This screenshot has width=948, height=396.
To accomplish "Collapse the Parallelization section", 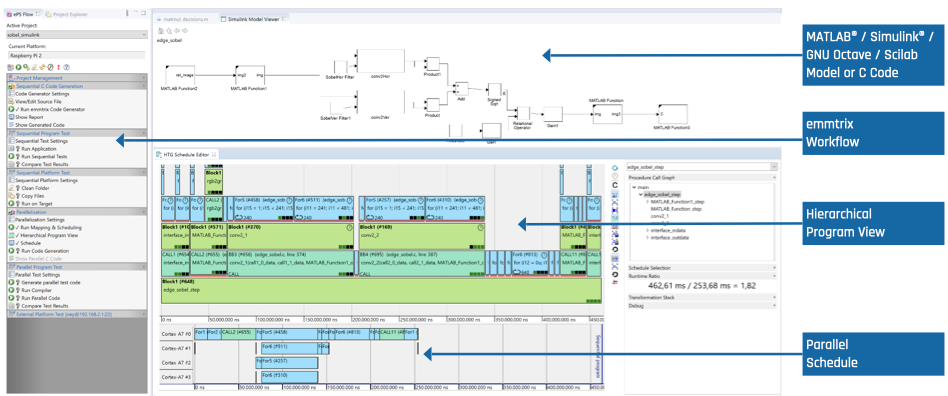I will coord(77,212).
